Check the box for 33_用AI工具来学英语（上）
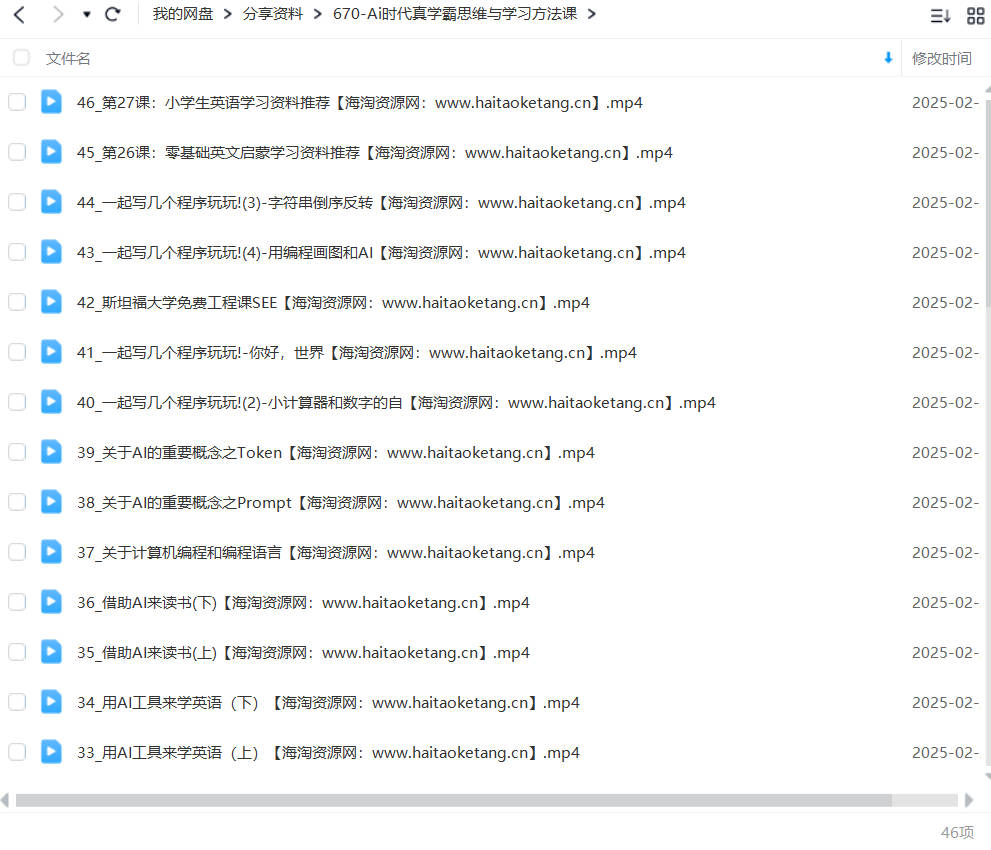The width and height of the screenshot is (991, 850). [17, 751]
